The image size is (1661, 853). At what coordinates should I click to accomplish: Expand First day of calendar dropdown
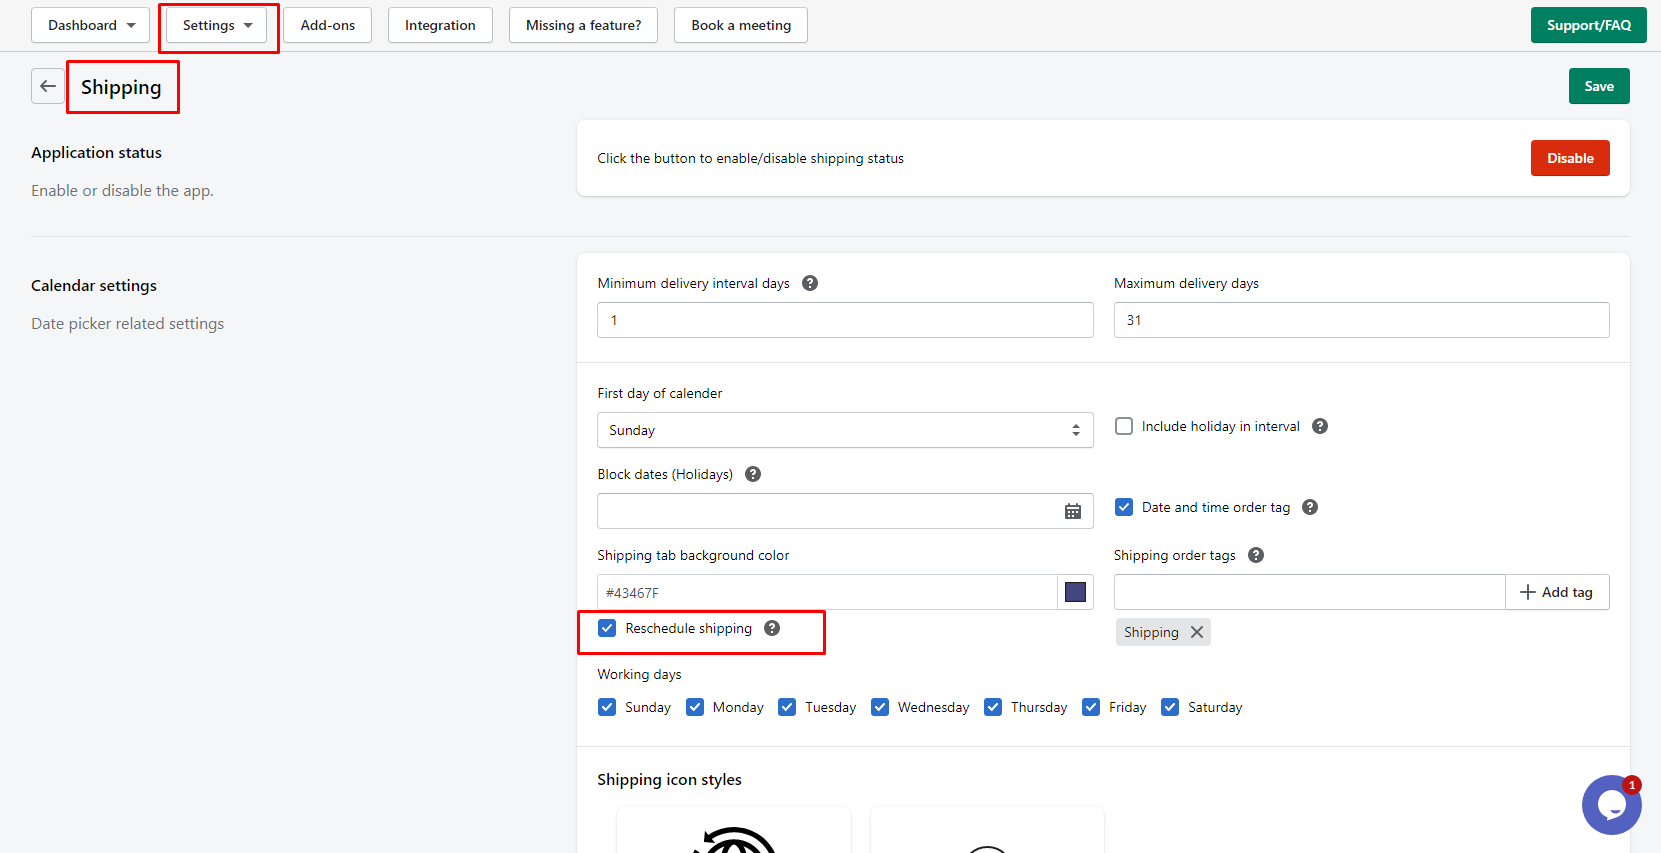tap(845, 430)
